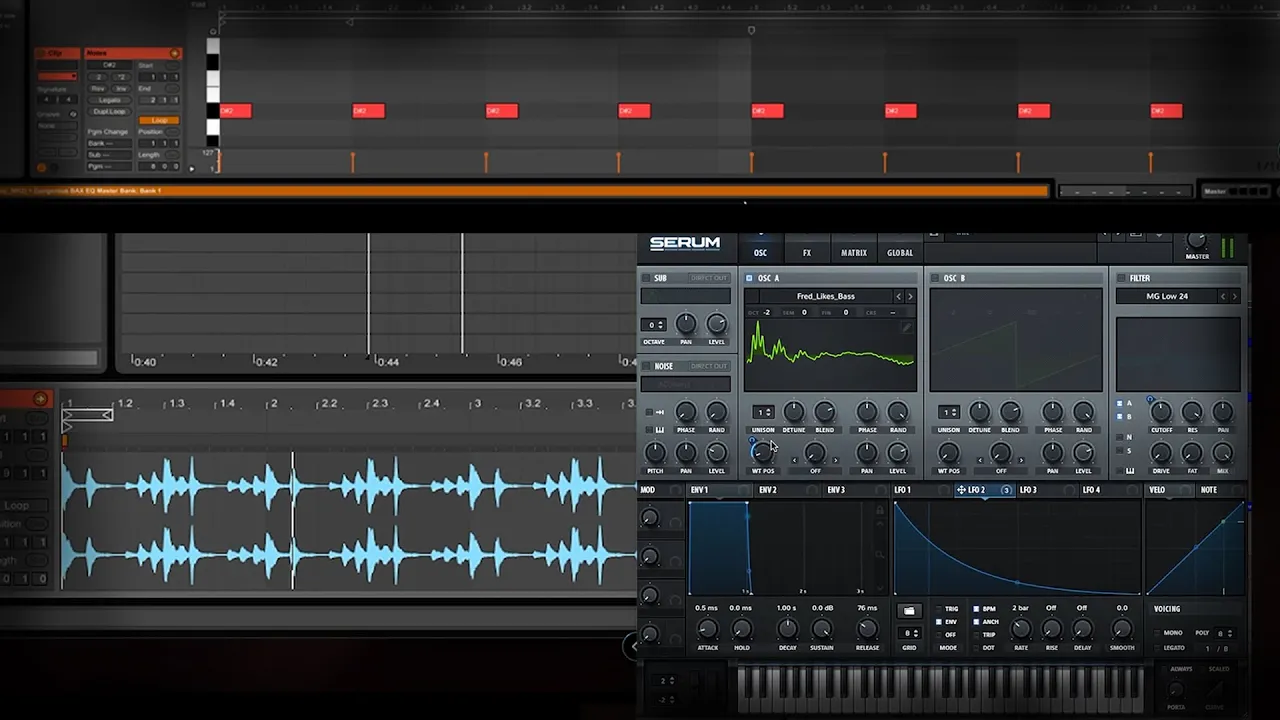
Task: Click the Notes box round header icon
Action: click(x=174, y=53)
